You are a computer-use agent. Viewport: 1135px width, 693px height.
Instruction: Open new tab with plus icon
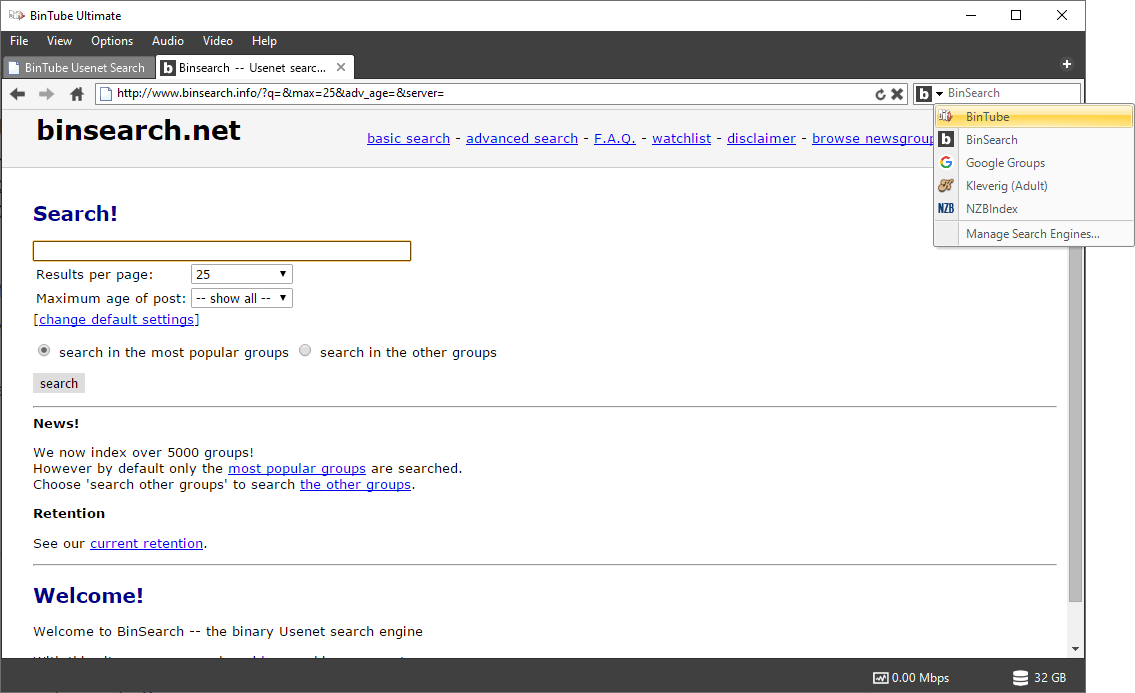(x=1067, y=64)
